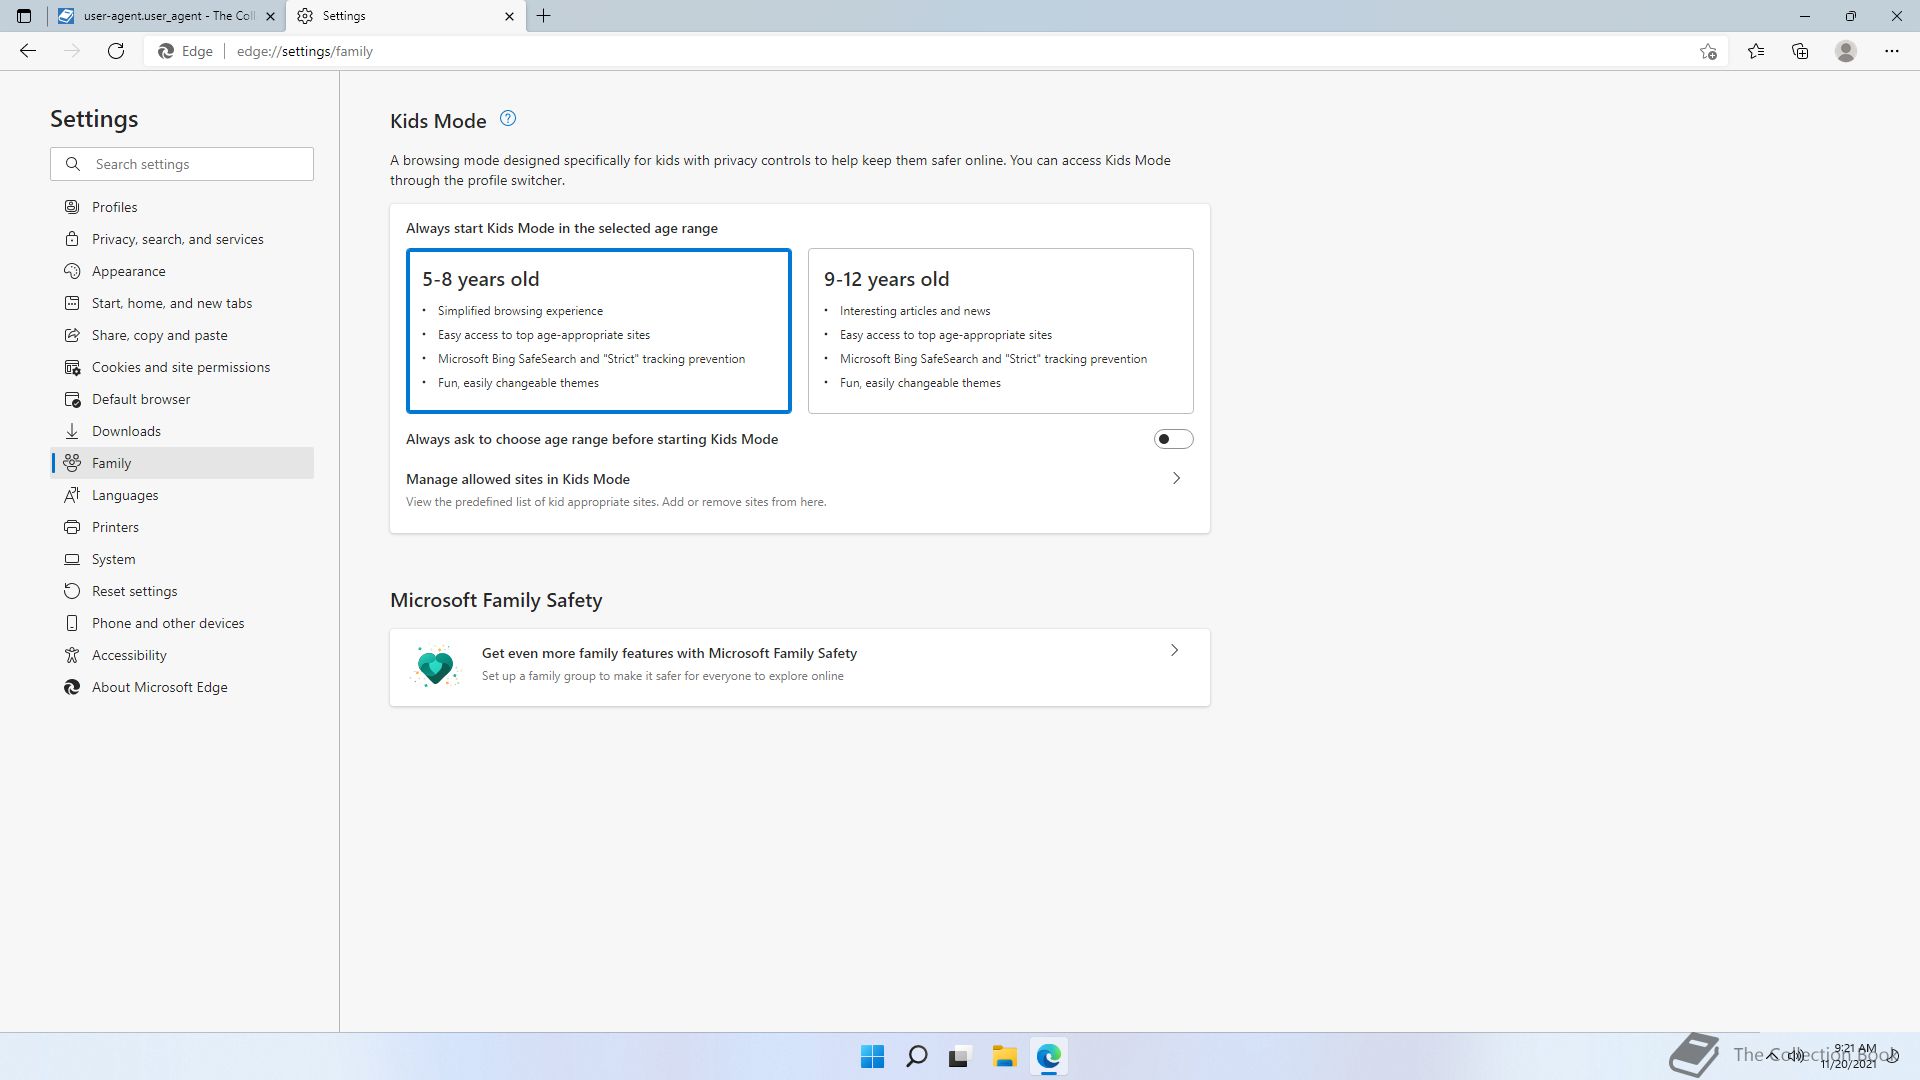Image resolution: width=1920 pixels, height=1080 pixels.
Task: Open taskbar Search icon
Action: pos(916,1056)
